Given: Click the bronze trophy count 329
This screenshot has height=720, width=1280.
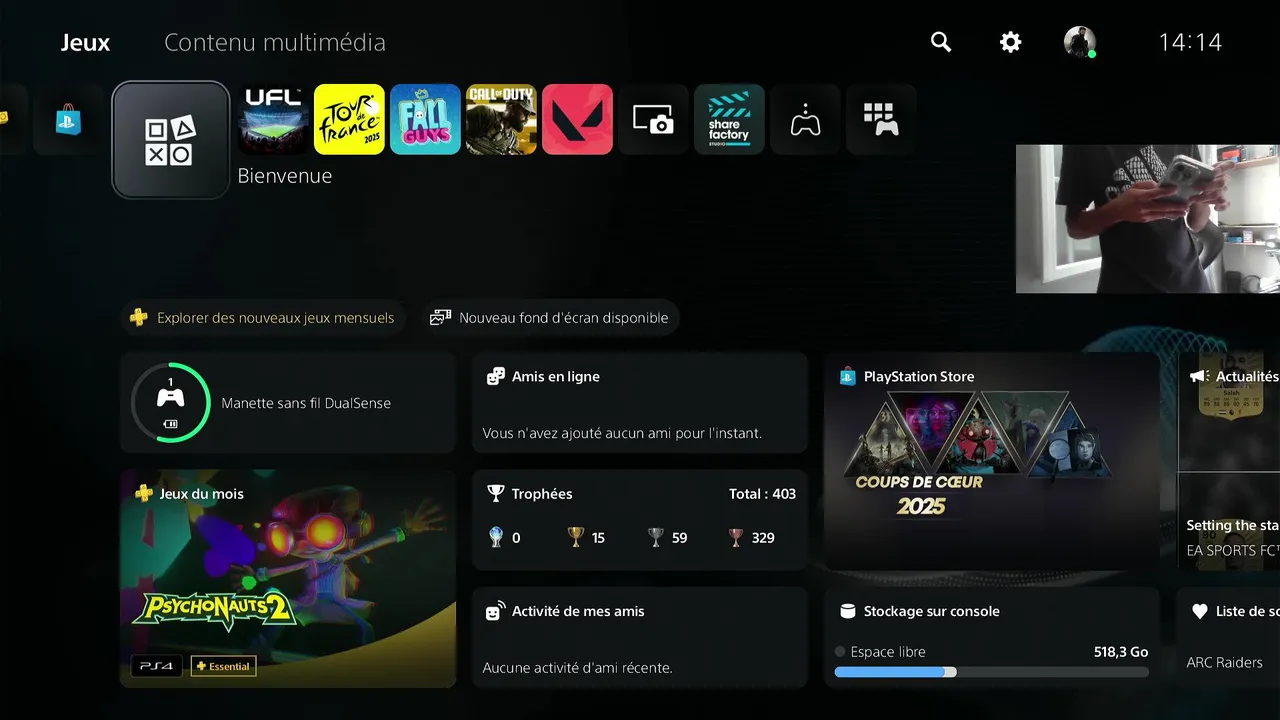Looking at the screenshot, I should [x=752, y=537].
